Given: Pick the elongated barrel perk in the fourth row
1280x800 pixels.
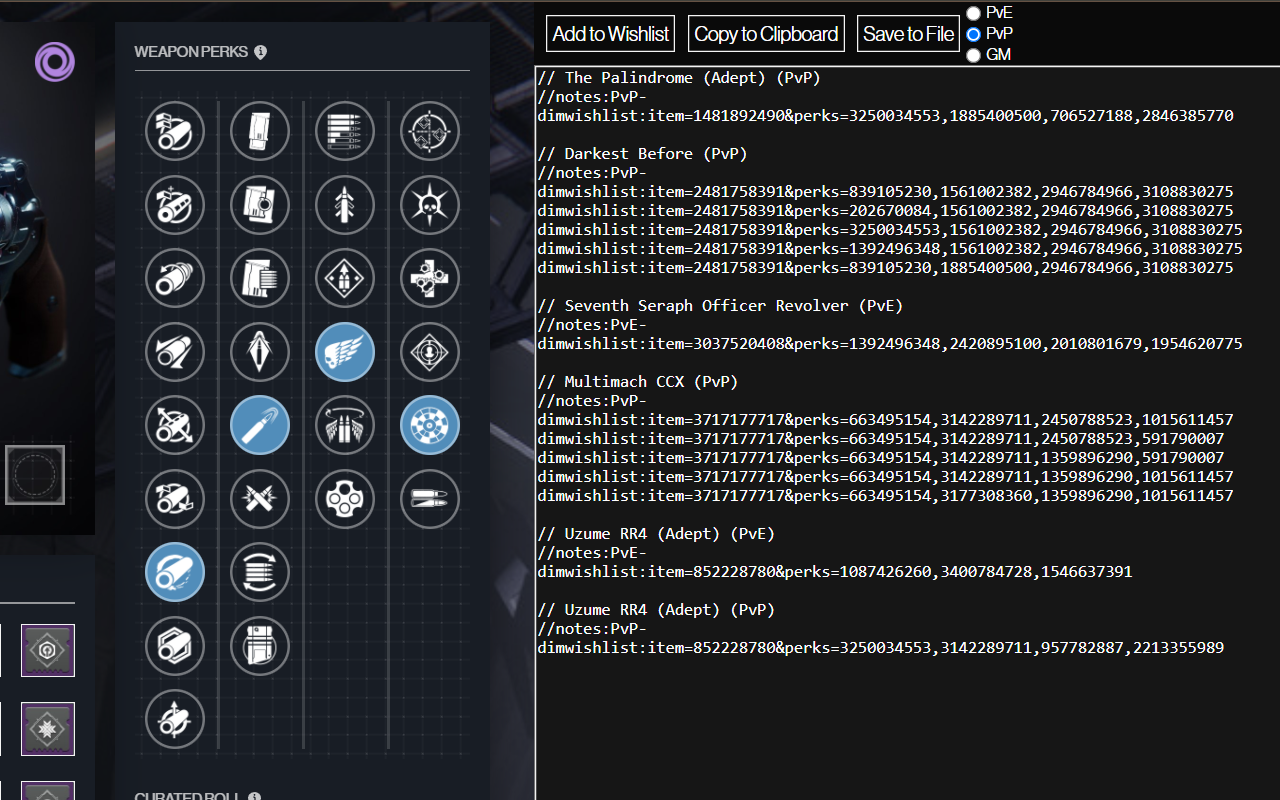Looking at the screenshot, I should click(x=175, y=352).
